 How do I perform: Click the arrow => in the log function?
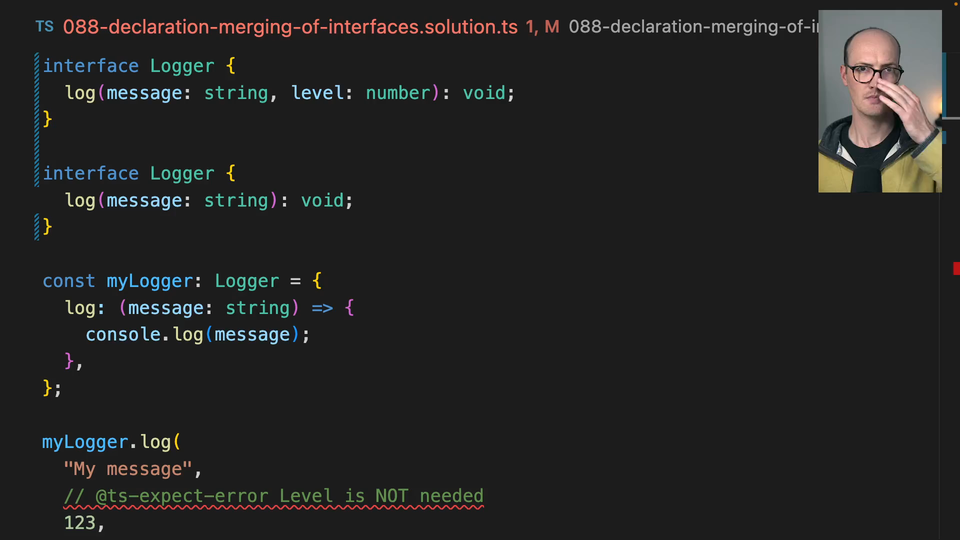click(322, 308)
